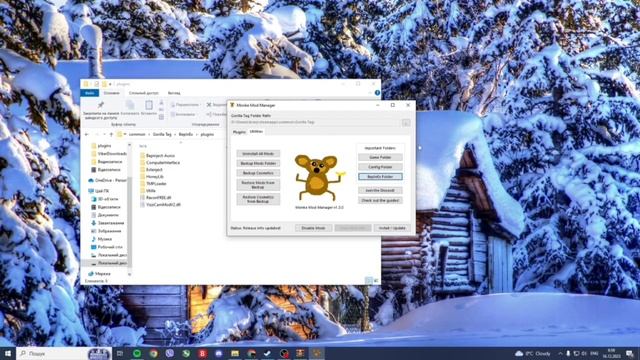Select the HoneyLib folder

(151, 177)
